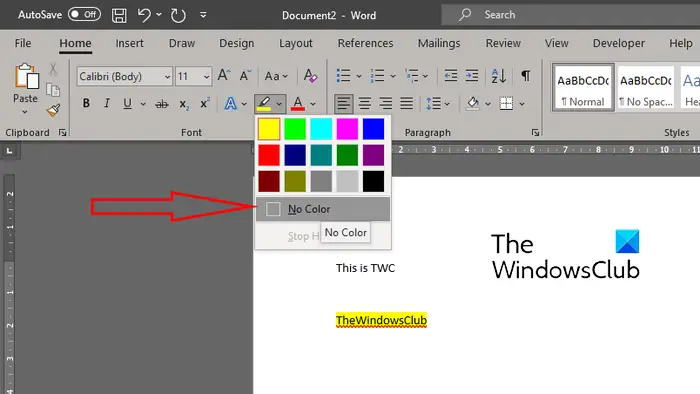Open the File tab
This screenshot has height=394, width=700.
(x=23, y=43)
